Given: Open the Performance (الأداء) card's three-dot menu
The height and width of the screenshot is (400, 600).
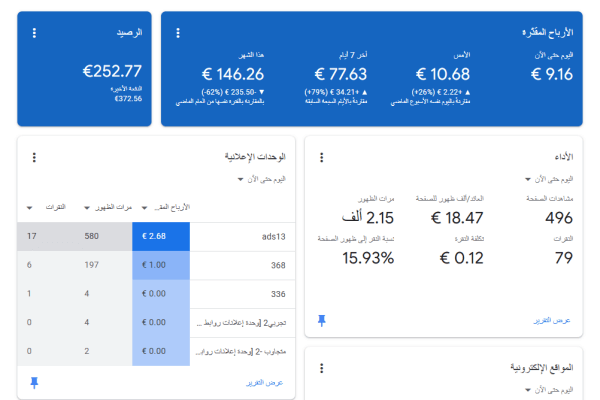Looking at the screenshot, I should (x=322, y=157).
